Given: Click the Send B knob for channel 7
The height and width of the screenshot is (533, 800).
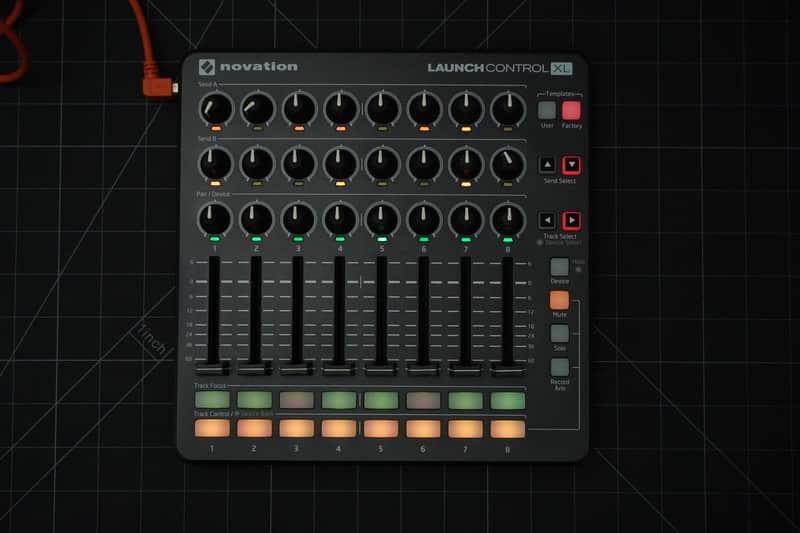Looking at the screenshot, I should pyautogui.click(x=466, y=164).
